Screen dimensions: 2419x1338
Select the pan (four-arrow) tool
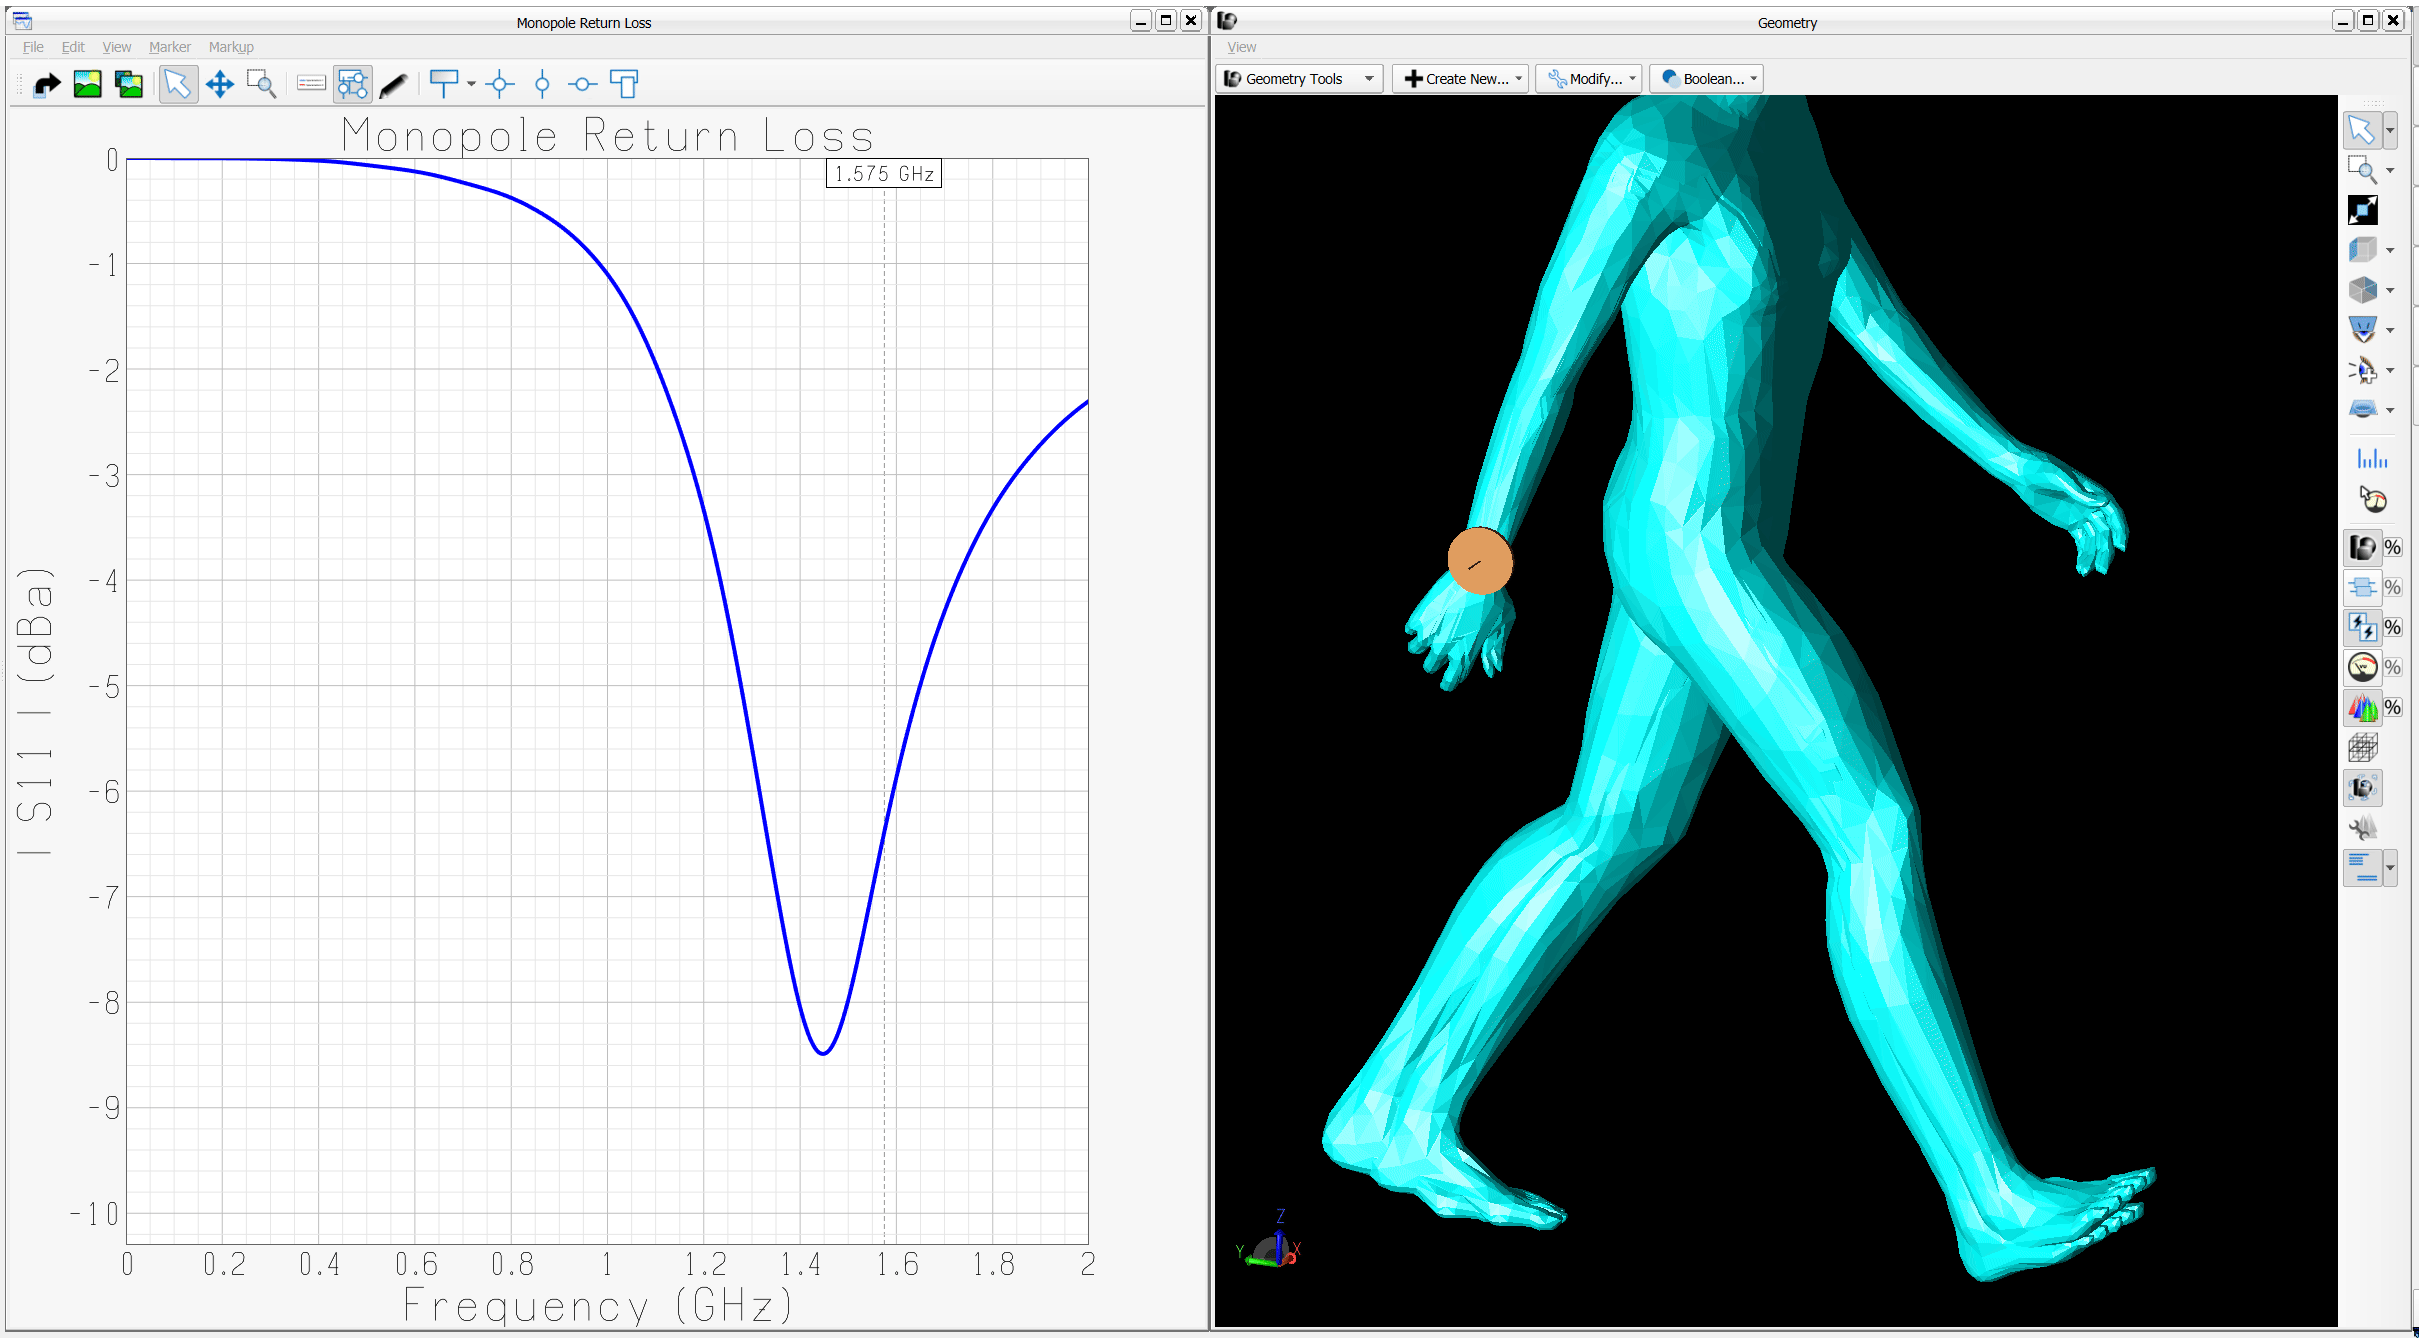[220, 85]
